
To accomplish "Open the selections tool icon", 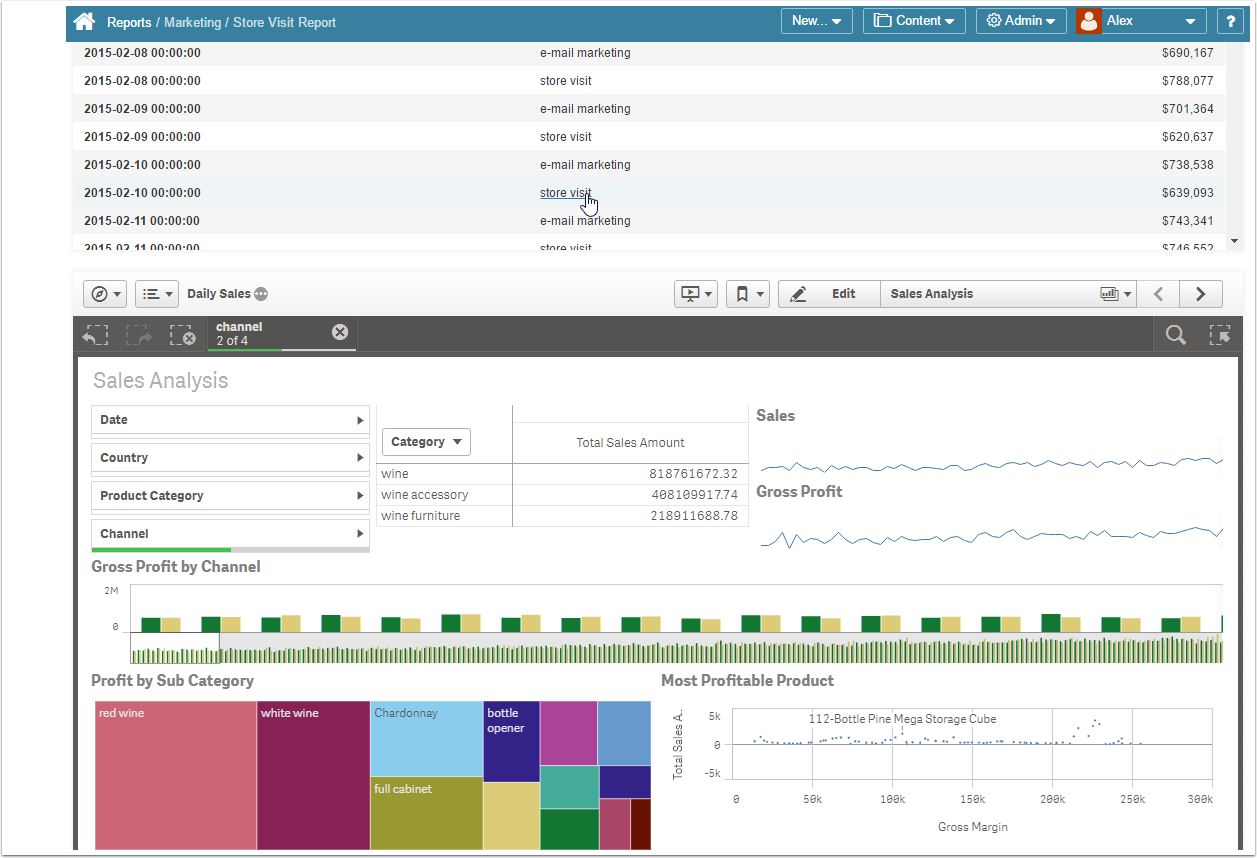I will 1220,336.
